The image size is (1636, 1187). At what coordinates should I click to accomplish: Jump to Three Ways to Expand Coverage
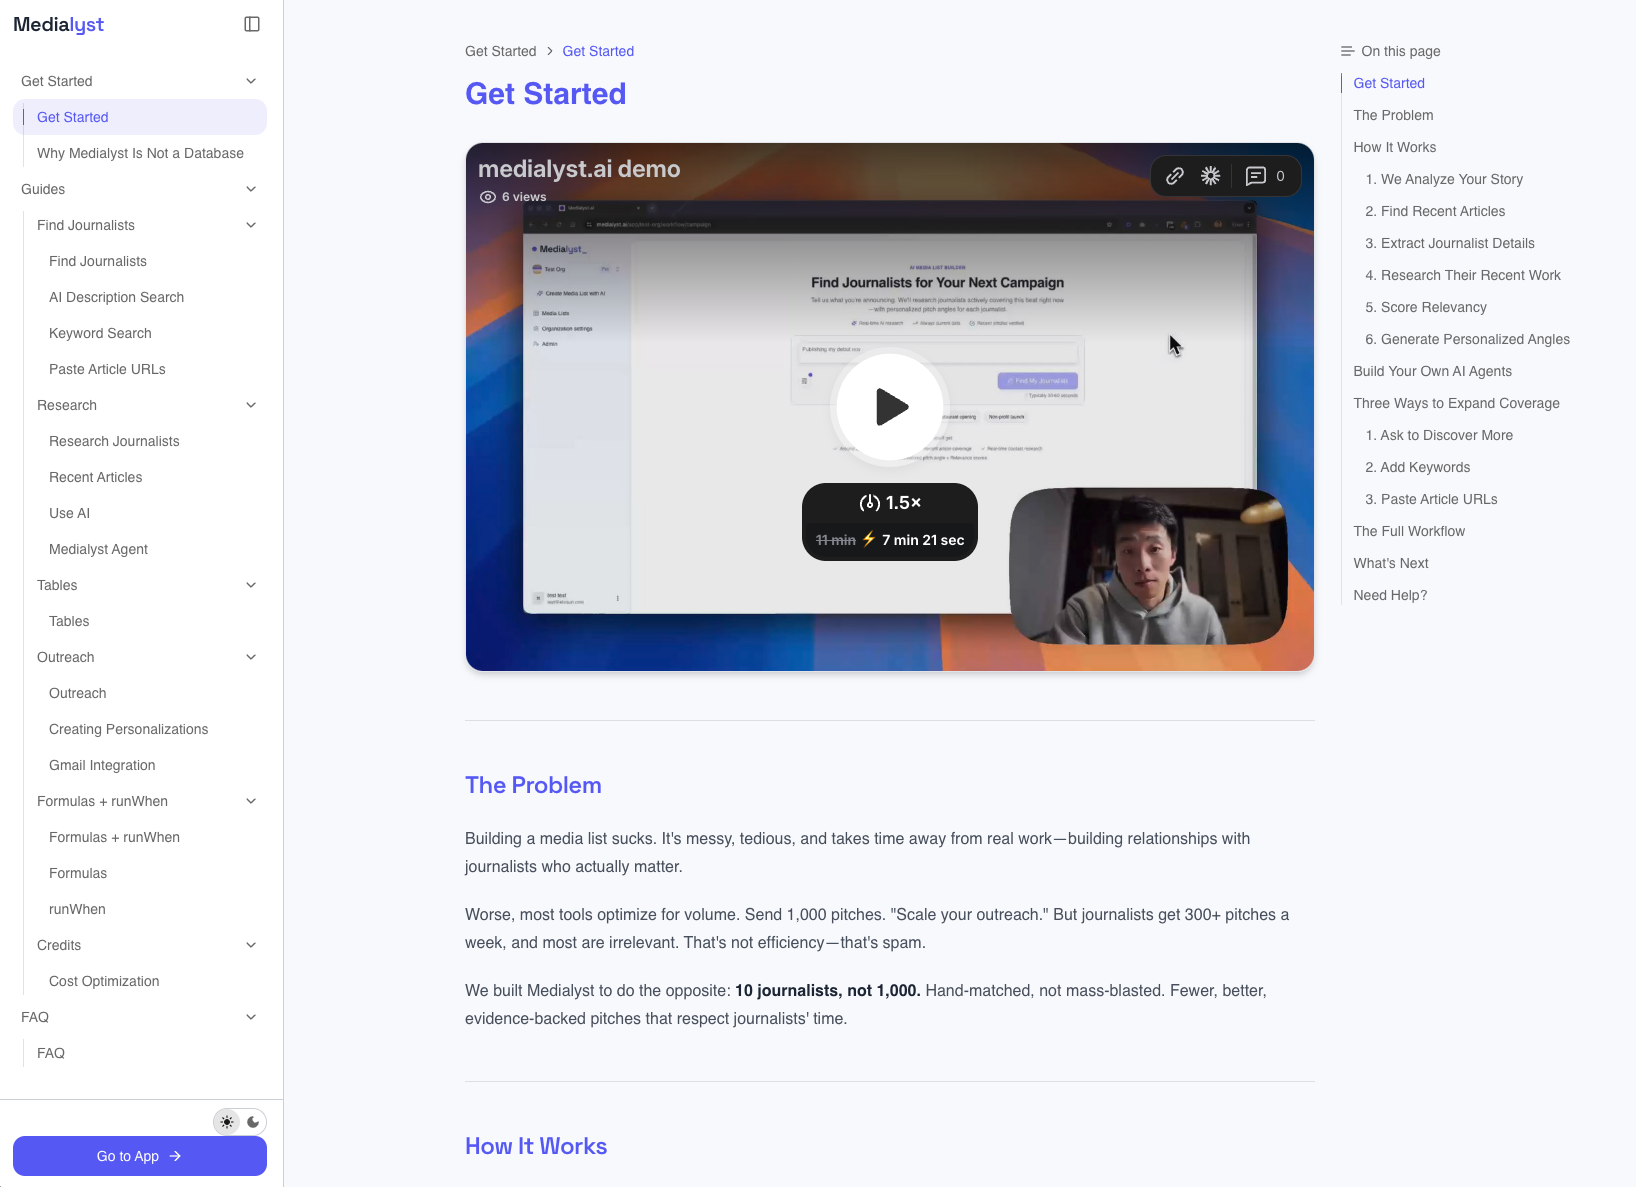tap(1456, 403)
